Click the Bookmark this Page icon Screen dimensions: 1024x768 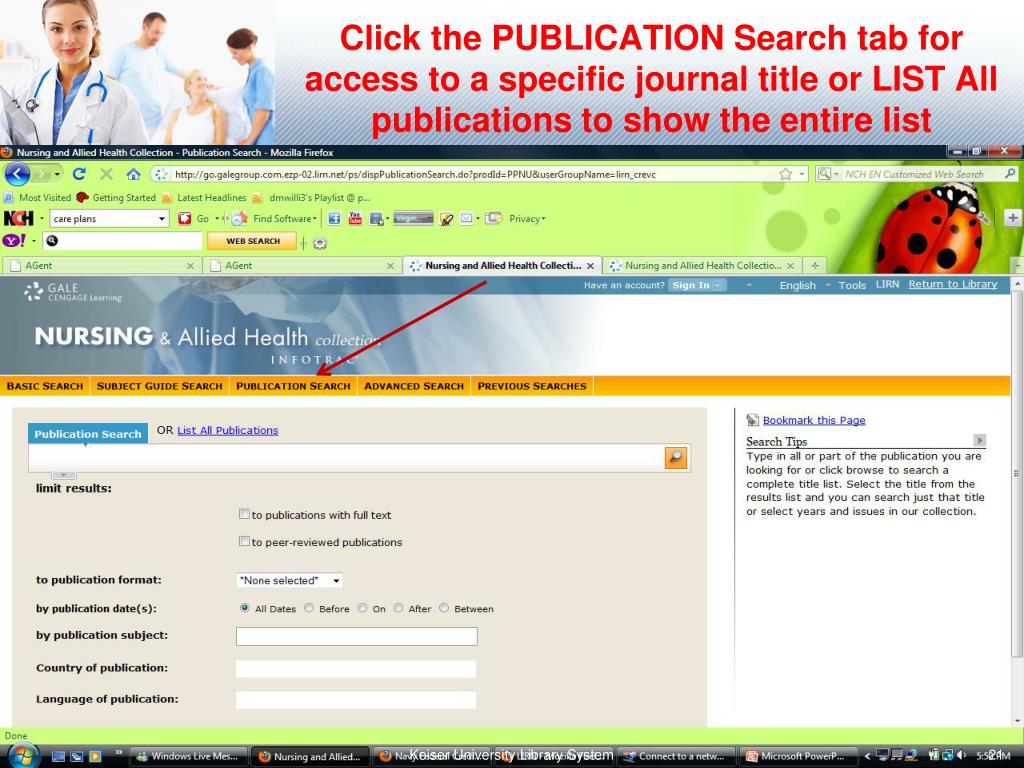[x=753, y=420]
